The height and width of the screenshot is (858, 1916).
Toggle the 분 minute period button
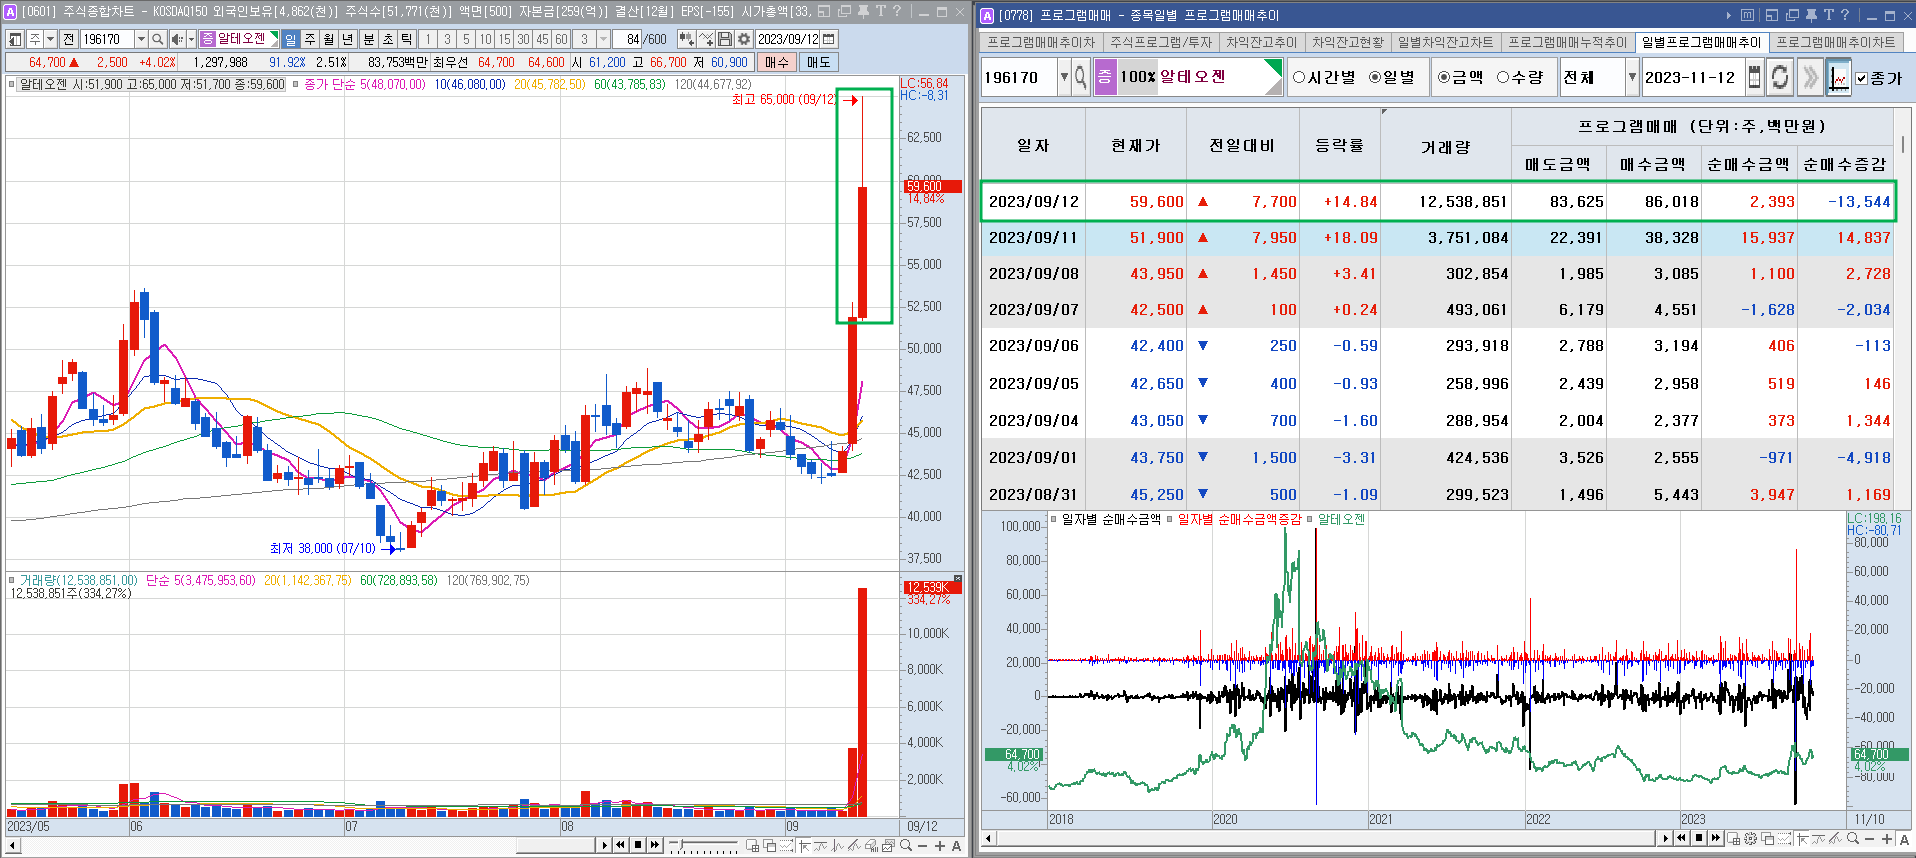(x=369, y=39)
